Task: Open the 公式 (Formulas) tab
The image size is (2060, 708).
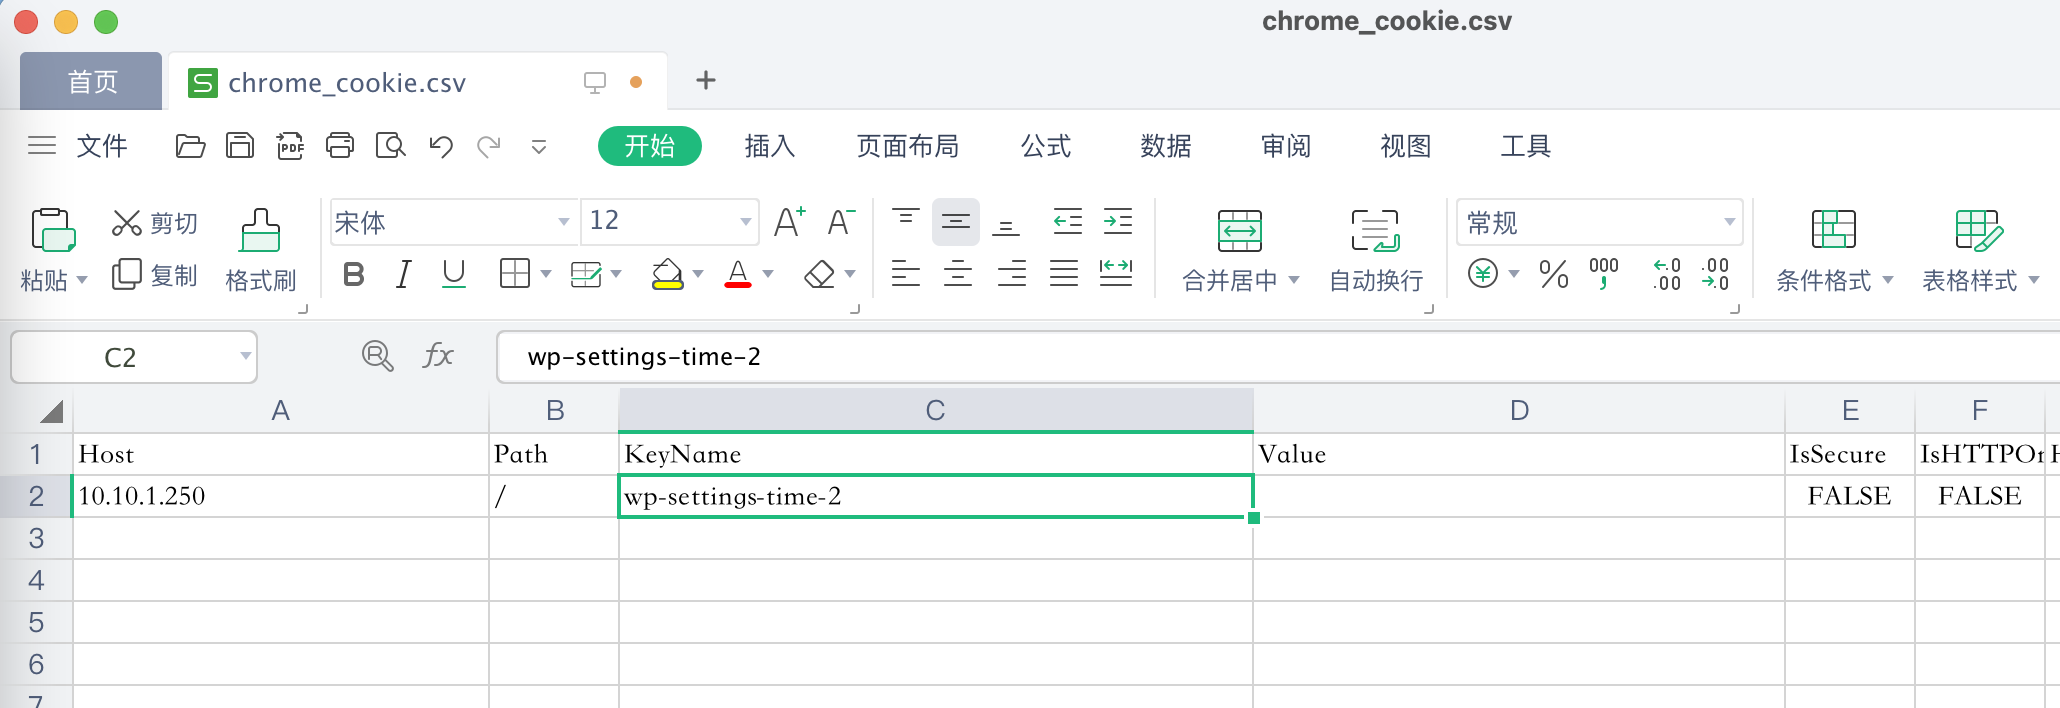Action: [1046, 146]
